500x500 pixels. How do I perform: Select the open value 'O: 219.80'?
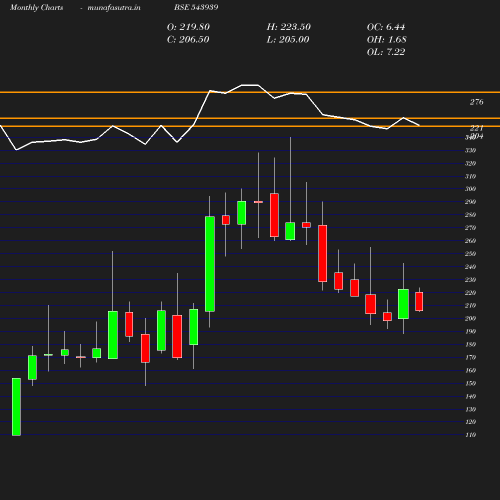[188, 27]
